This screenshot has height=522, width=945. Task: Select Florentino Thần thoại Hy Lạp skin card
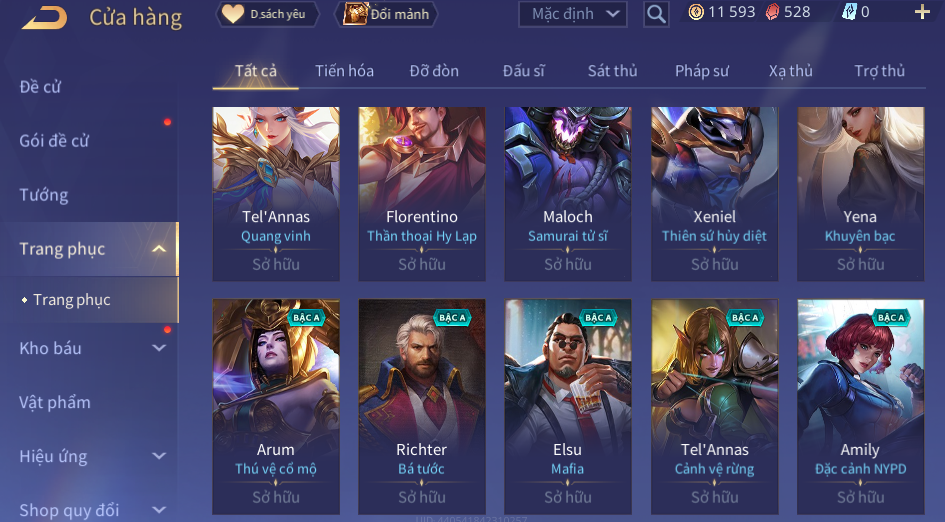[x=422, y=194]
